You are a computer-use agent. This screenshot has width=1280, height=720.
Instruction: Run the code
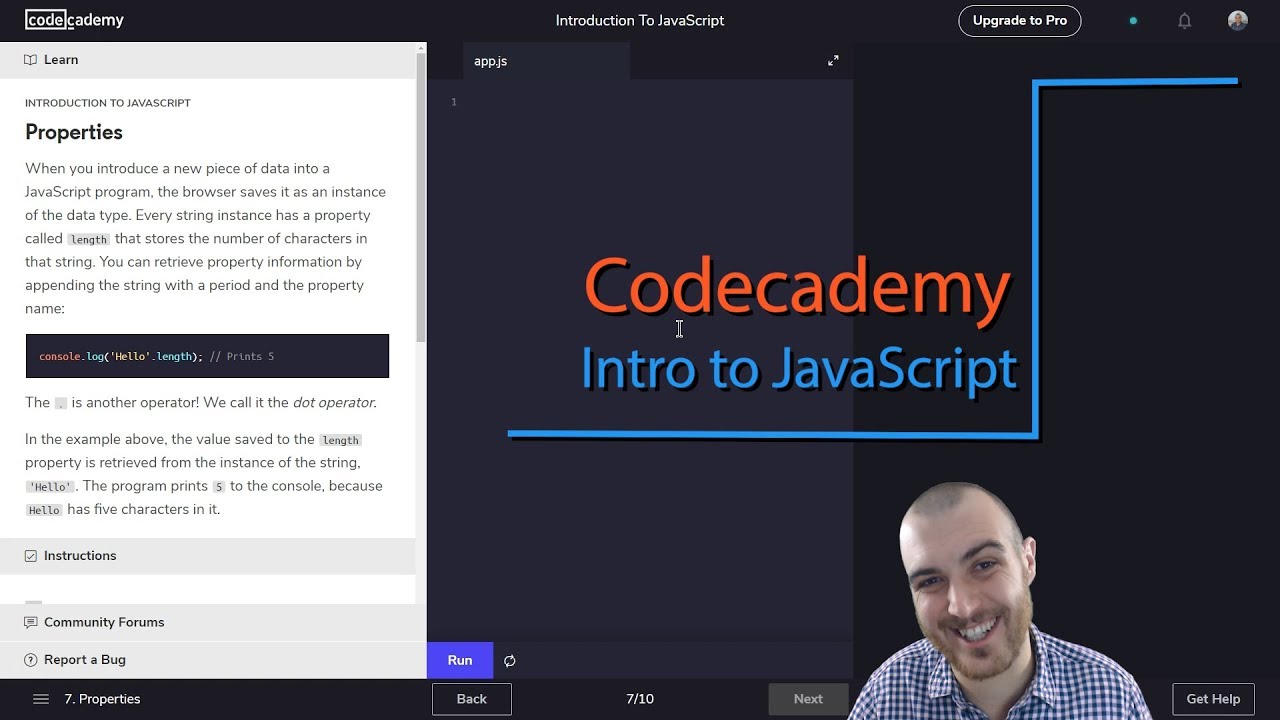pyautogui.click(x=460, y=660)
